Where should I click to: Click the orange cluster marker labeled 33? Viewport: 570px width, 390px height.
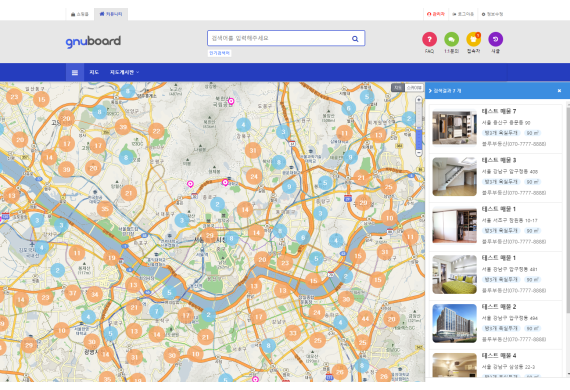click(293, 333)
